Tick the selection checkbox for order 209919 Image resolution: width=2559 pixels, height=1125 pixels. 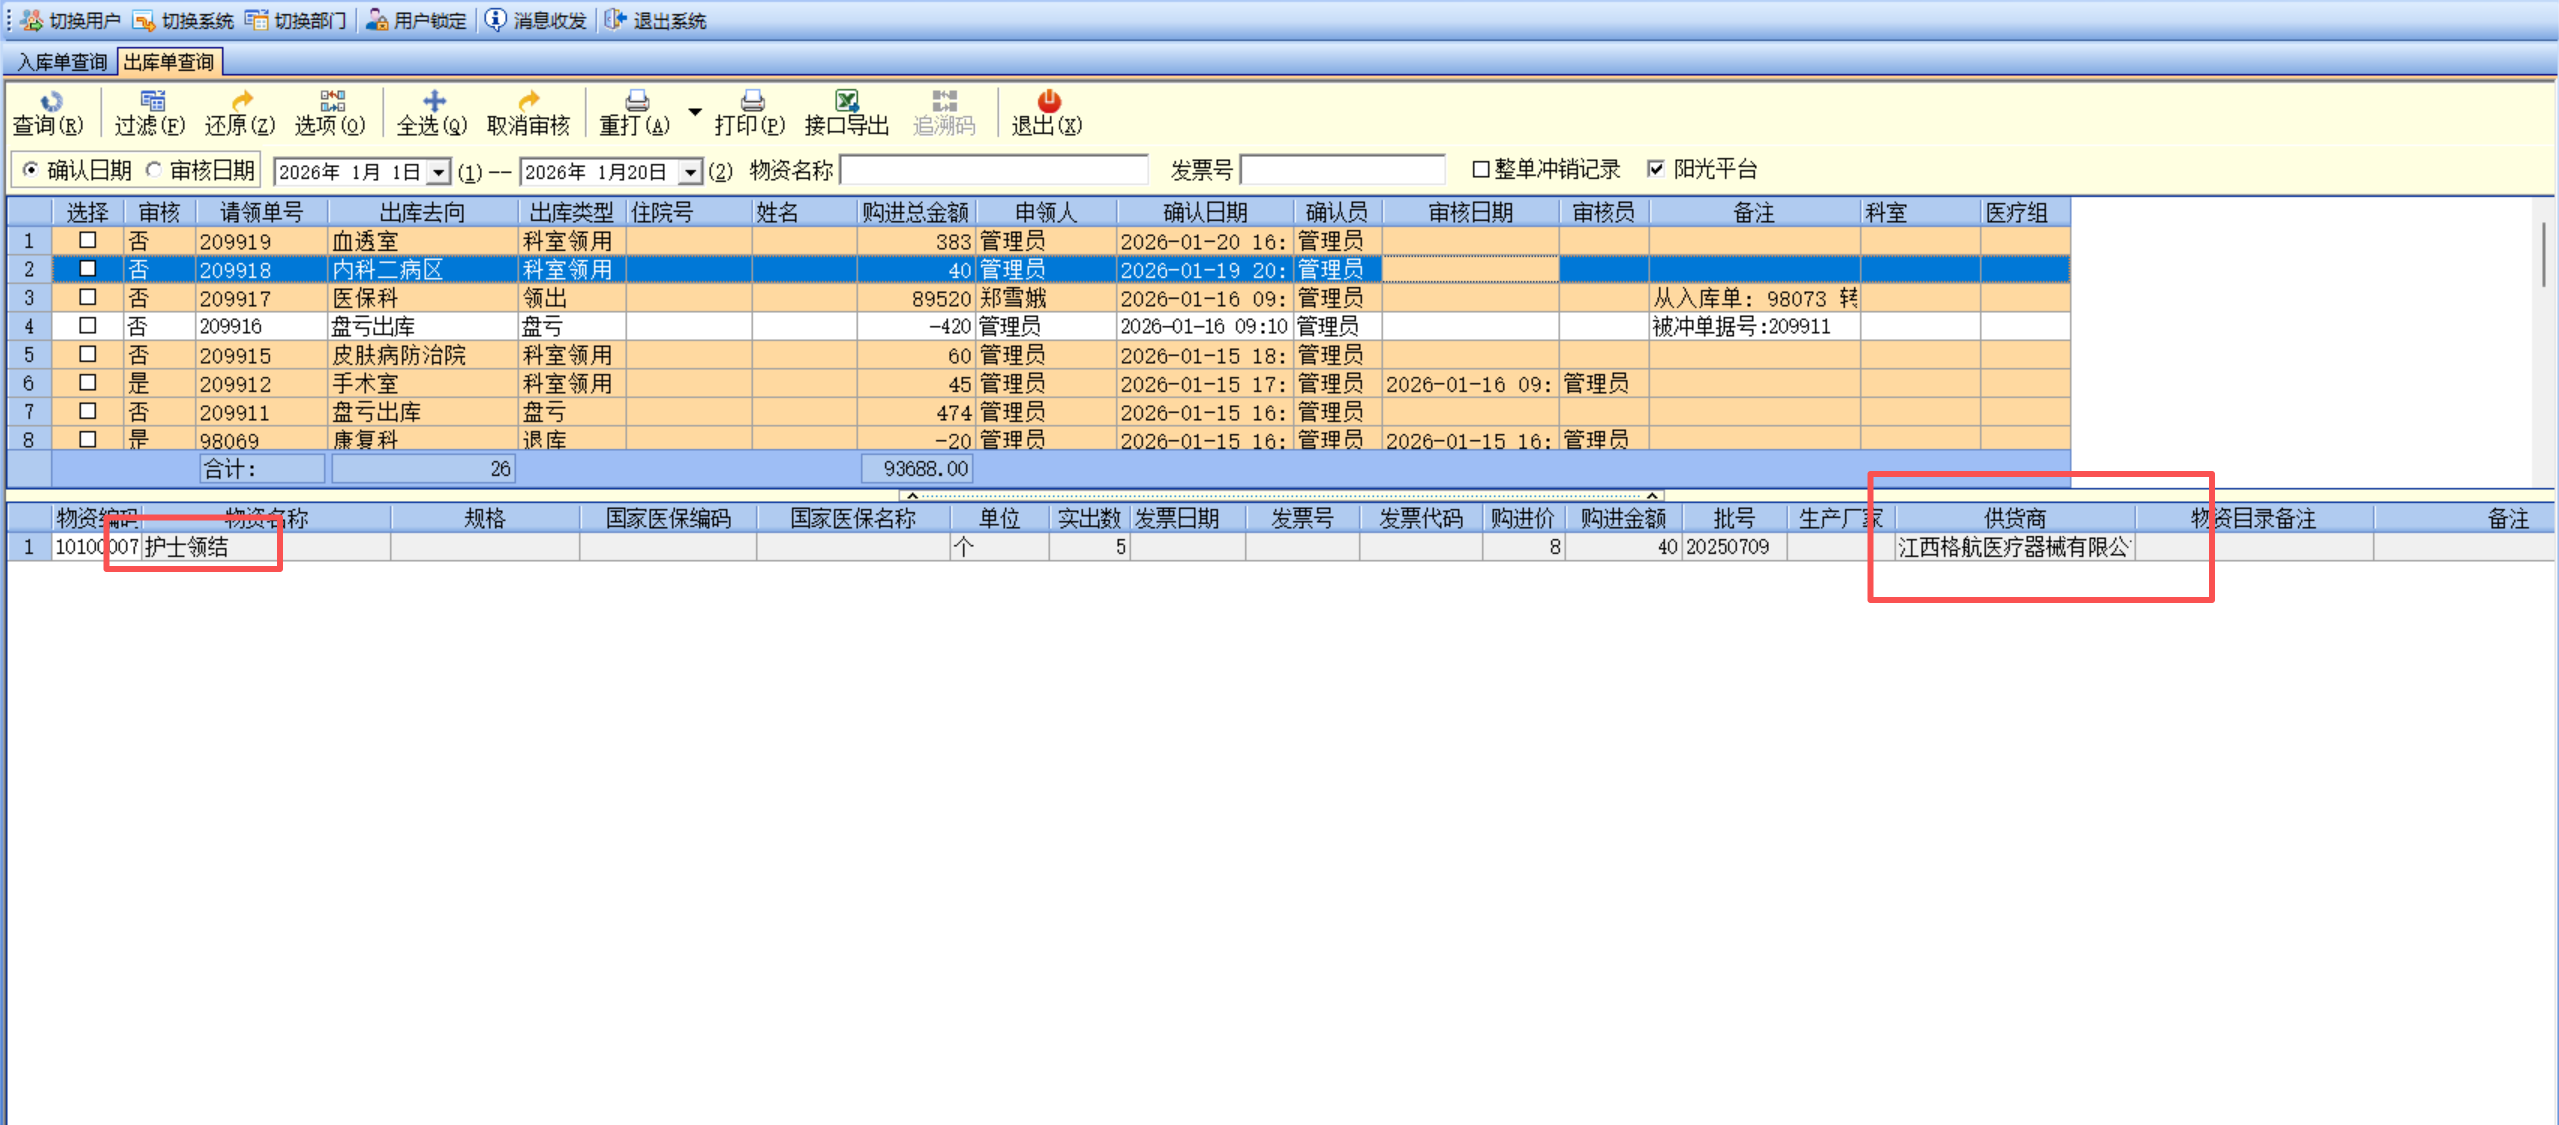[x=88, y=240]
